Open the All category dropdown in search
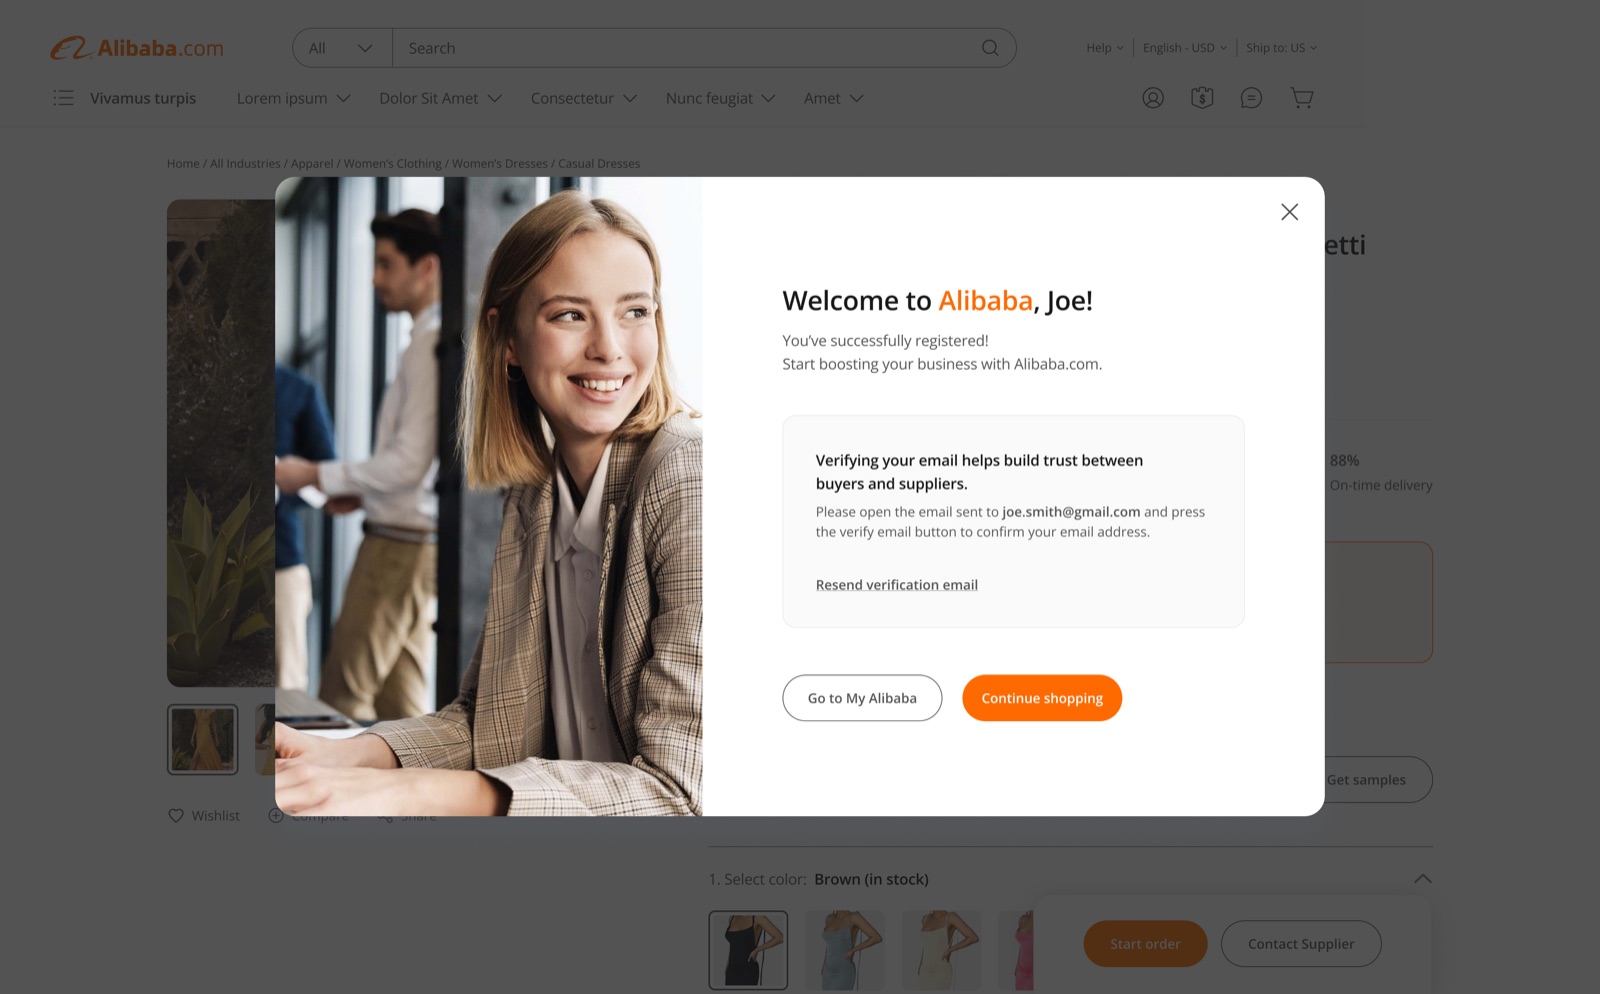 click(x=342, y=48)
